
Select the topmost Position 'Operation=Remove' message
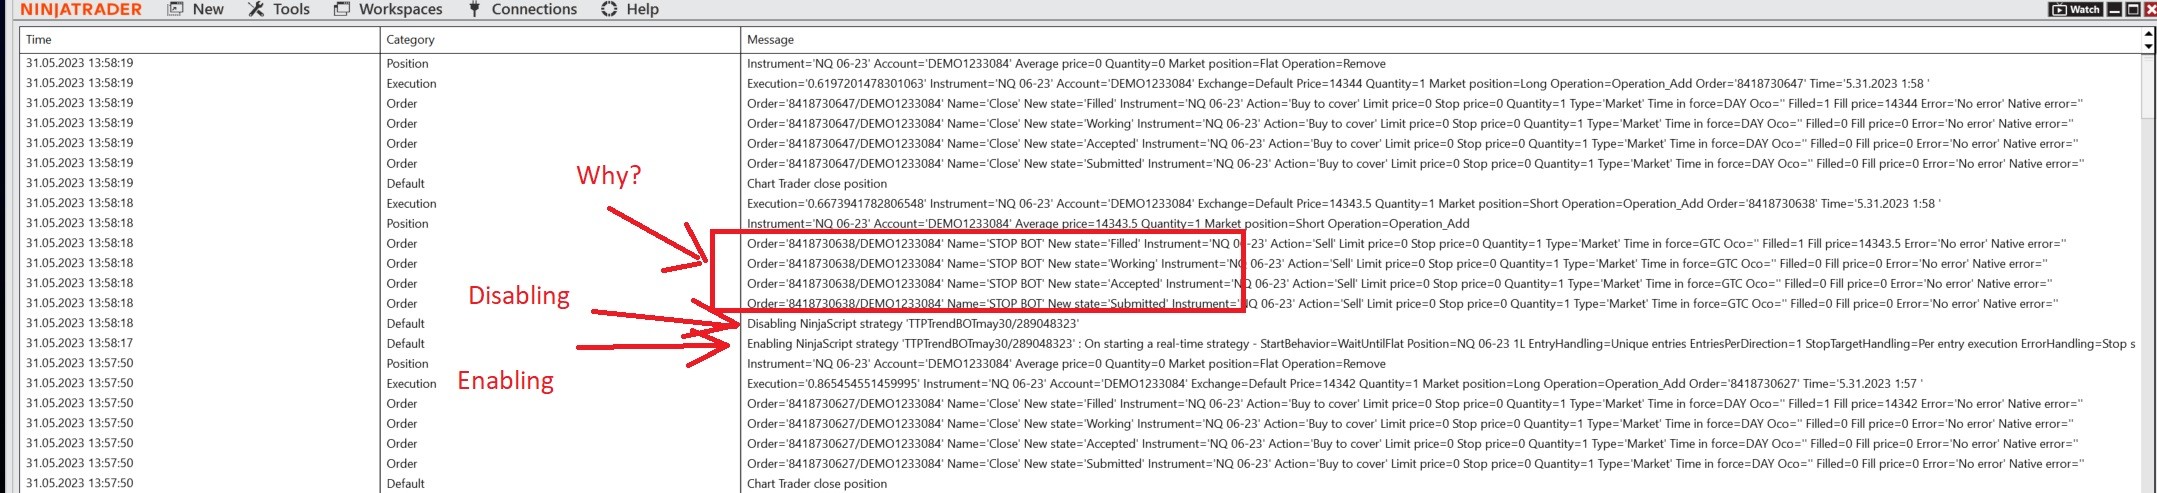1066,64
